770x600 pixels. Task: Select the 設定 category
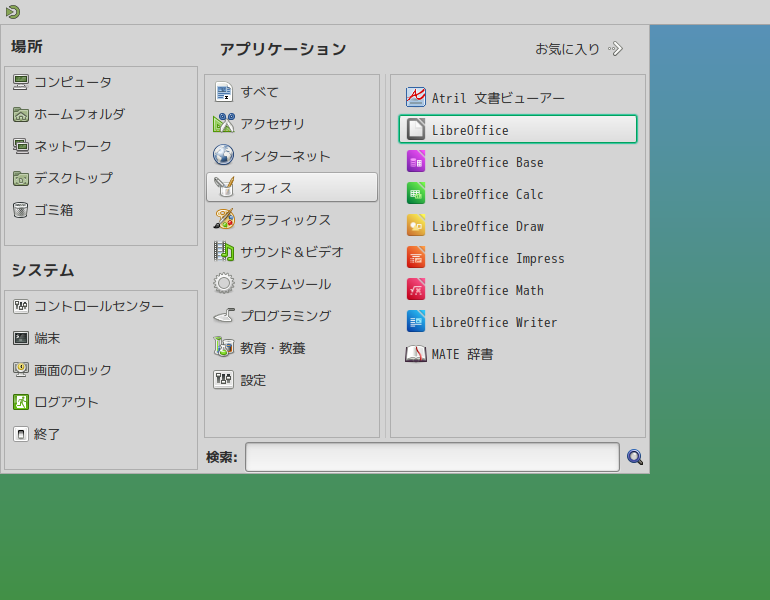coord(292,380)
